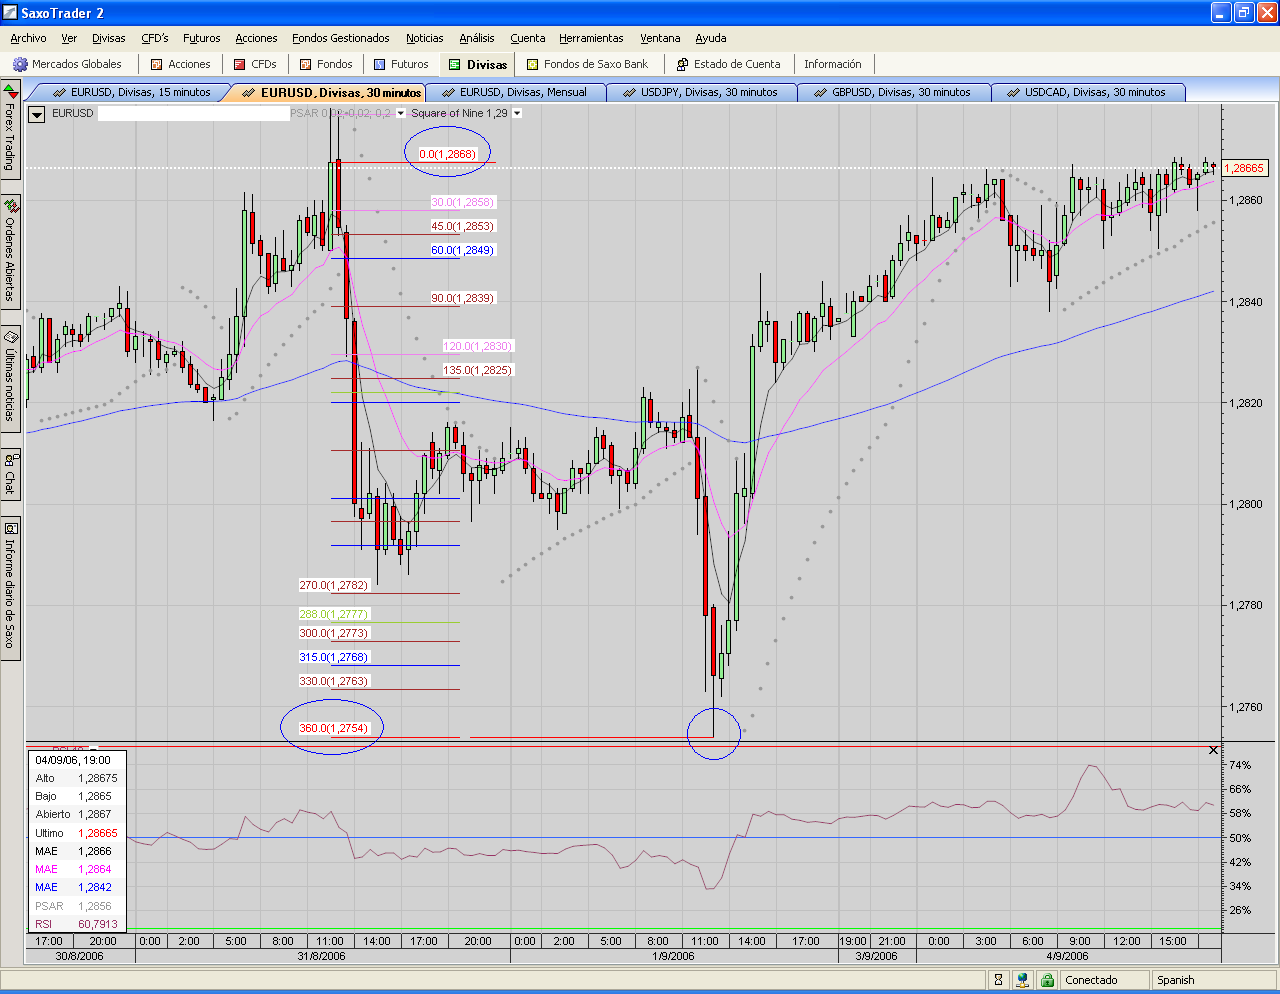Click the Mercados Globales gear icon
Screen dimensions: 1280x994
click(20, 64)
